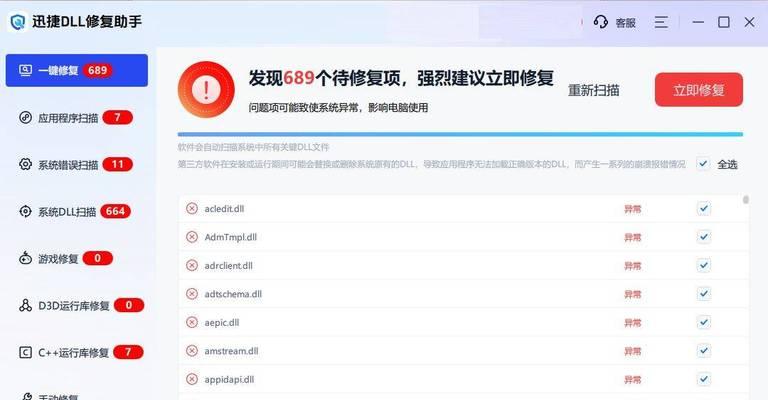This screenshot has height=400, width=768.
Task: Click the aepic.dll file name
Action: (222, 322)
